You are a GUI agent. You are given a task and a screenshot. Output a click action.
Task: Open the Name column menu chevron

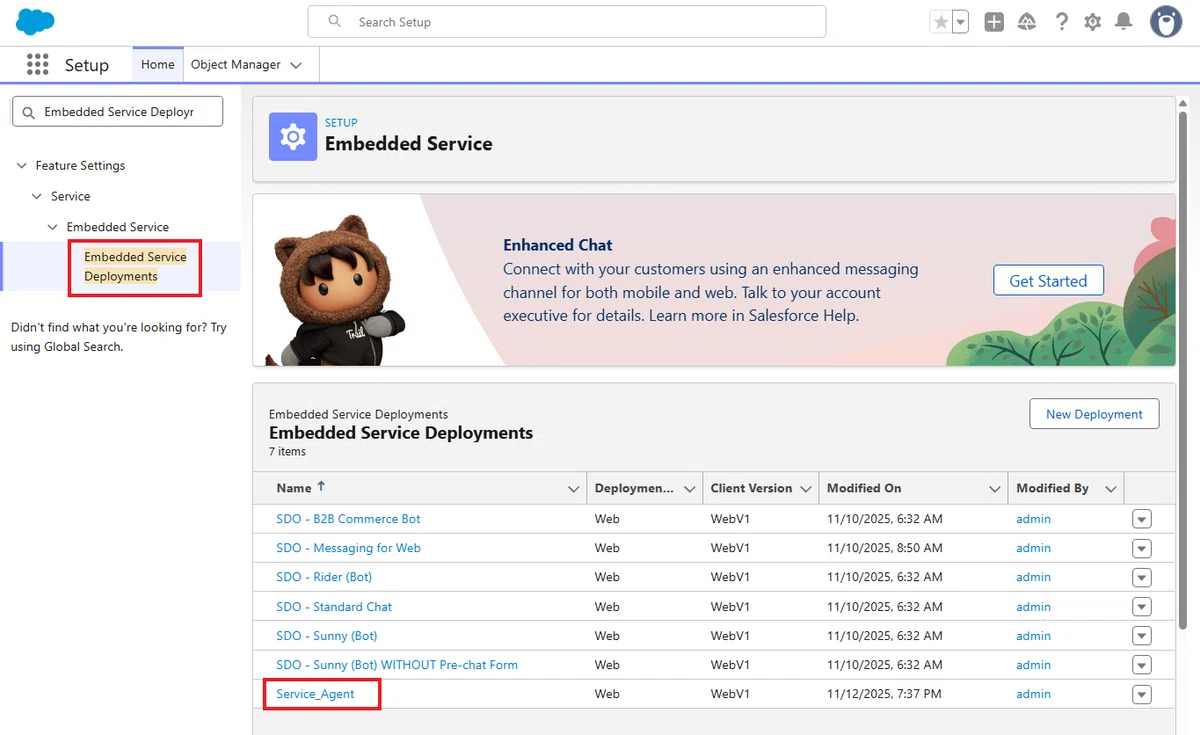[573, 489]
